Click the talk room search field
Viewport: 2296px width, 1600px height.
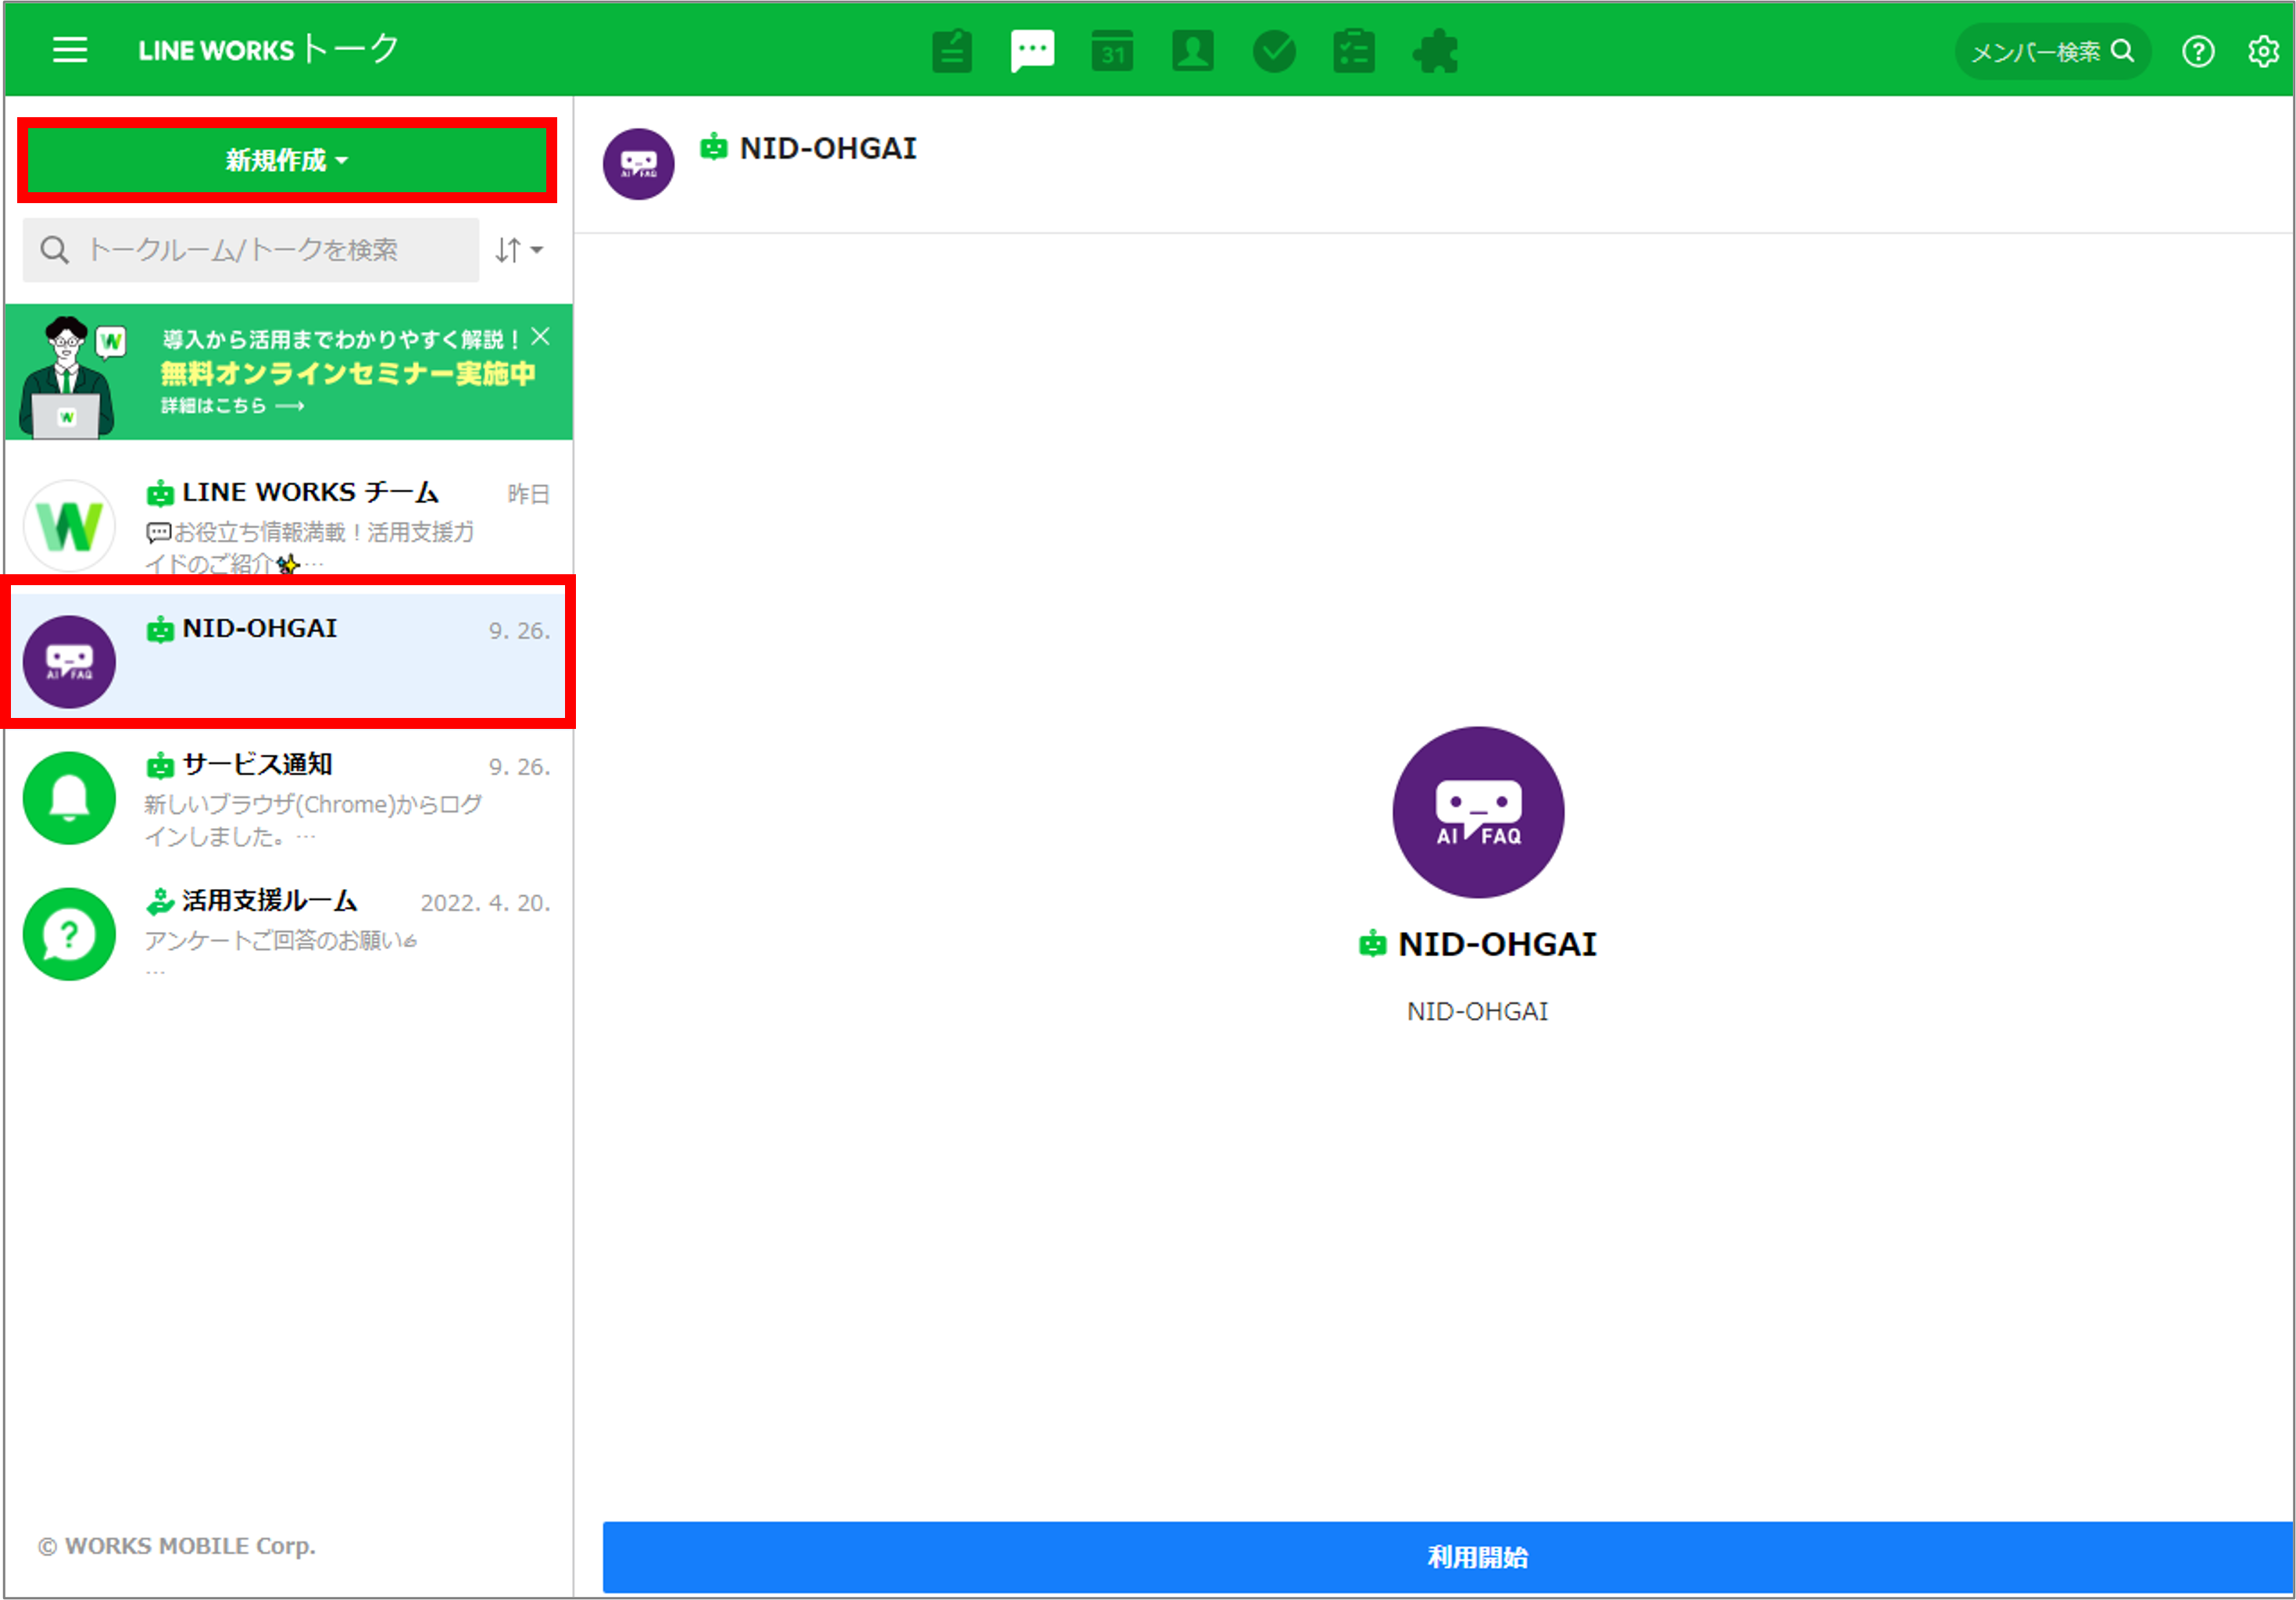click(x=251, y=250)
